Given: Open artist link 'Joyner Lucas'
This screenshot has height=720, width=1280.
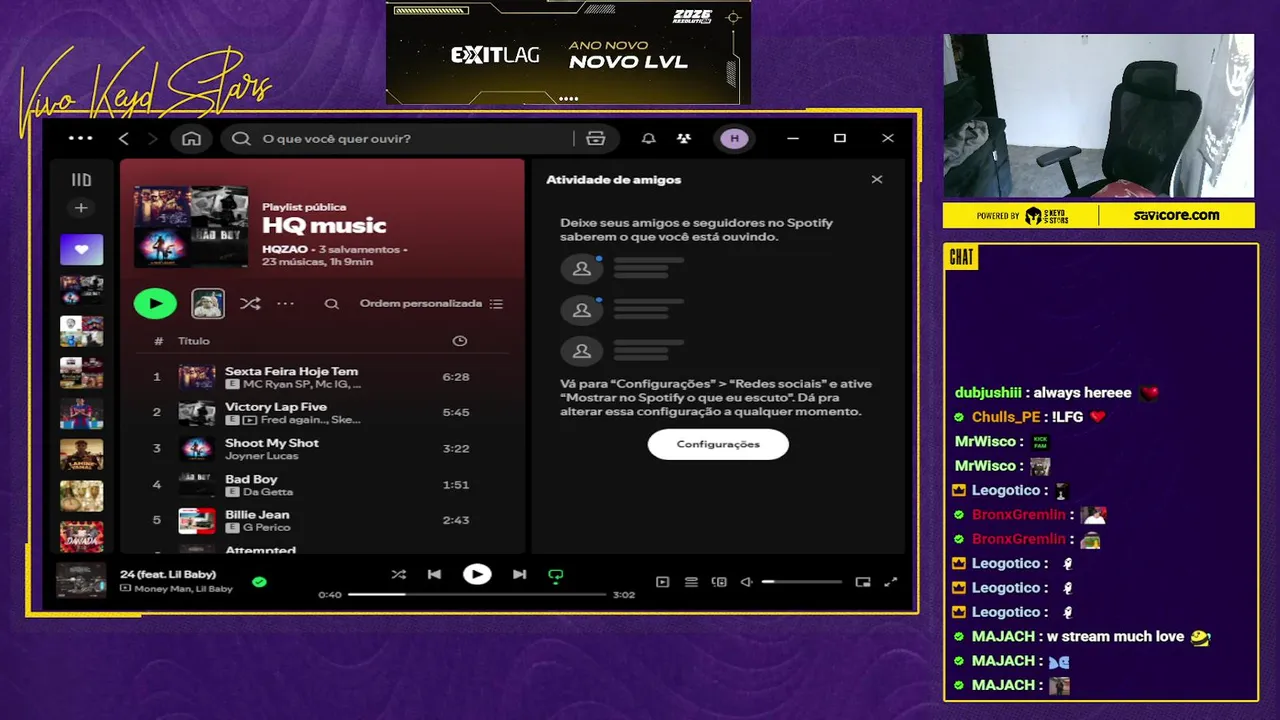Looking at the screenshot, I should coord(262,456).
